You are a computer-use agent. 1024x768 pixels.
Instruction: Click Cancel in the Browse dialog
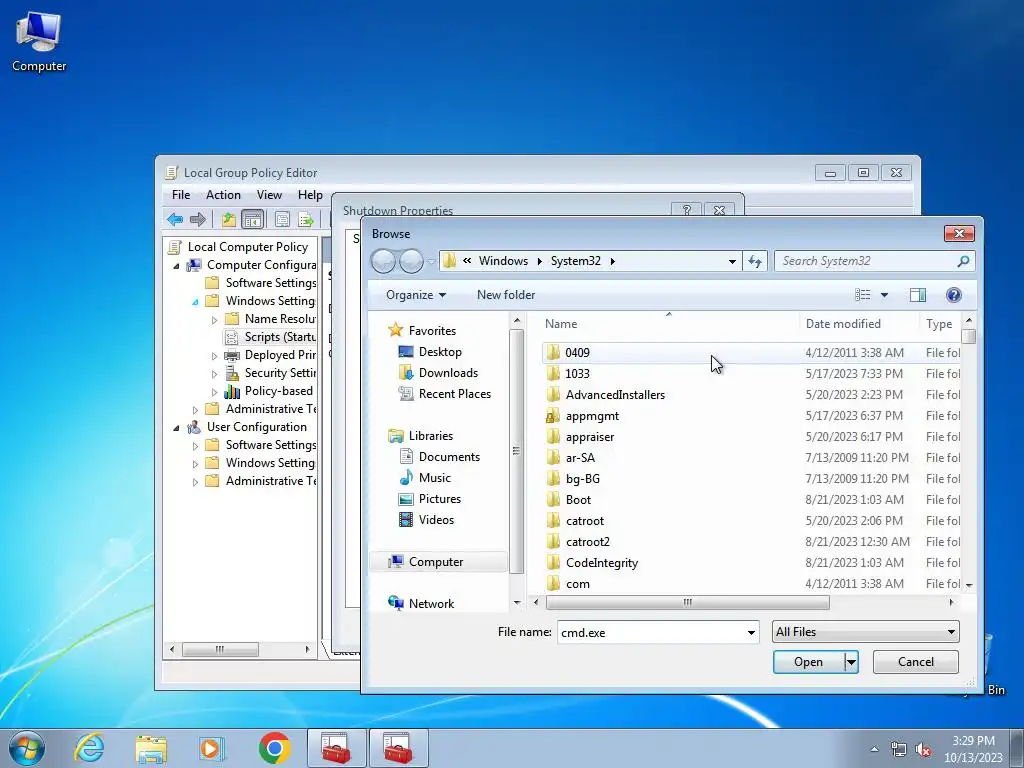tap(916, 662)
